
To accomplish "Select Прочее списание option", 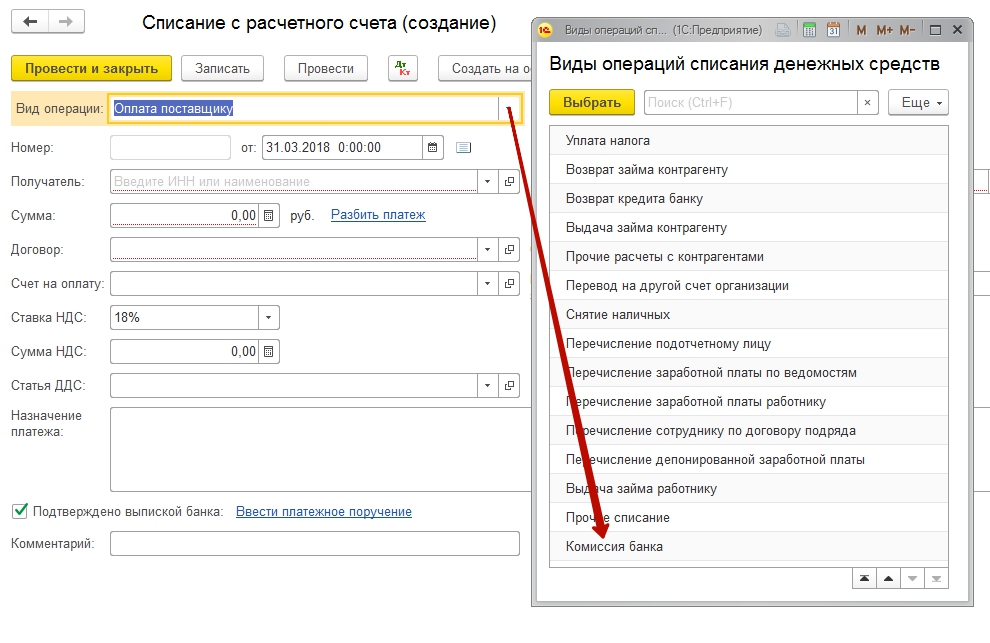I will [749, 518].
